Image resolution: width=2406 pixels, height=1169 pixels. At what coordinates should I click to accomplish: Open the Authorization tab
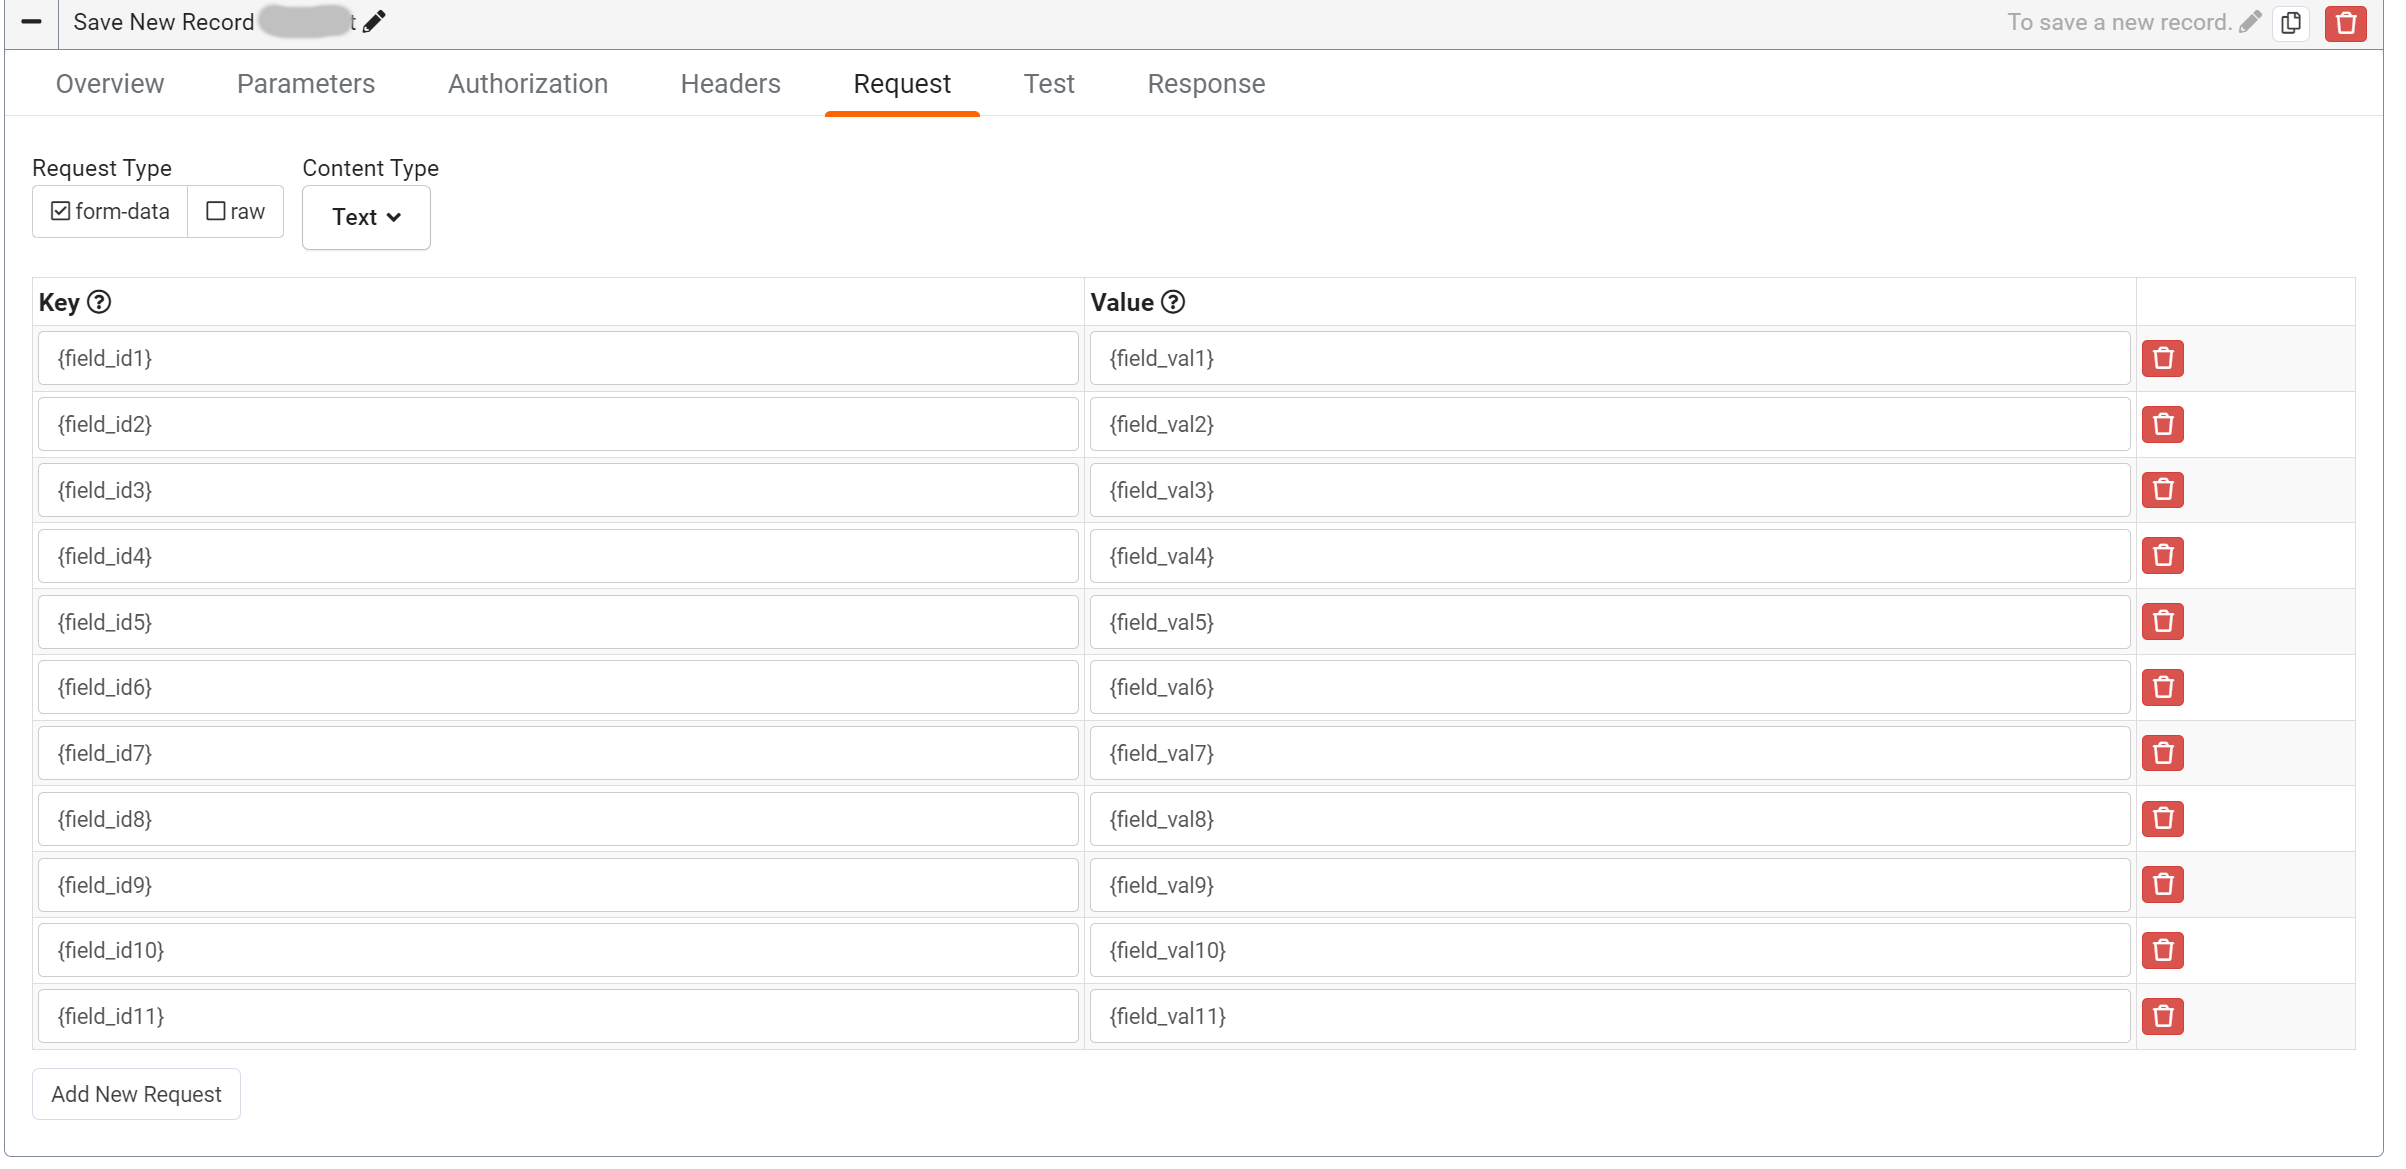tap(528, 84)
